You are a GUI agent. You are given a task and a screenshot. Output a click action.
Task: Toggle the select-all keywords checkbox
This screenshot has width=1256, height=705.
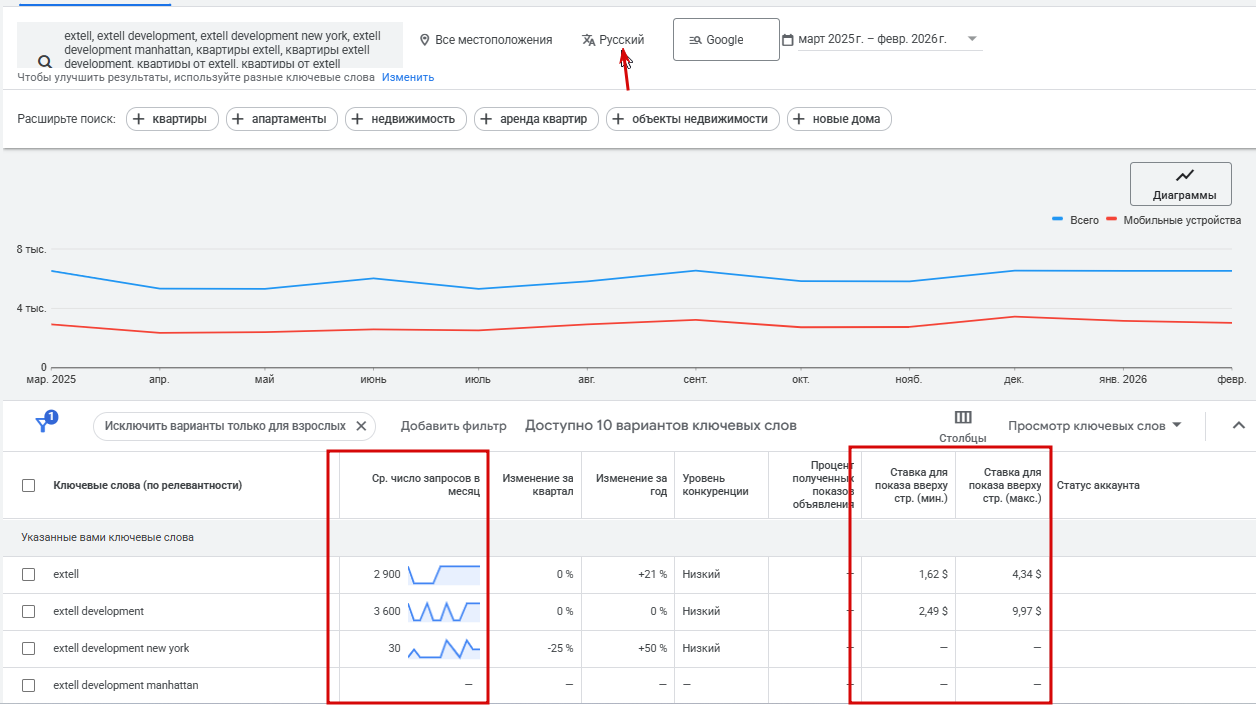[29, 485]
